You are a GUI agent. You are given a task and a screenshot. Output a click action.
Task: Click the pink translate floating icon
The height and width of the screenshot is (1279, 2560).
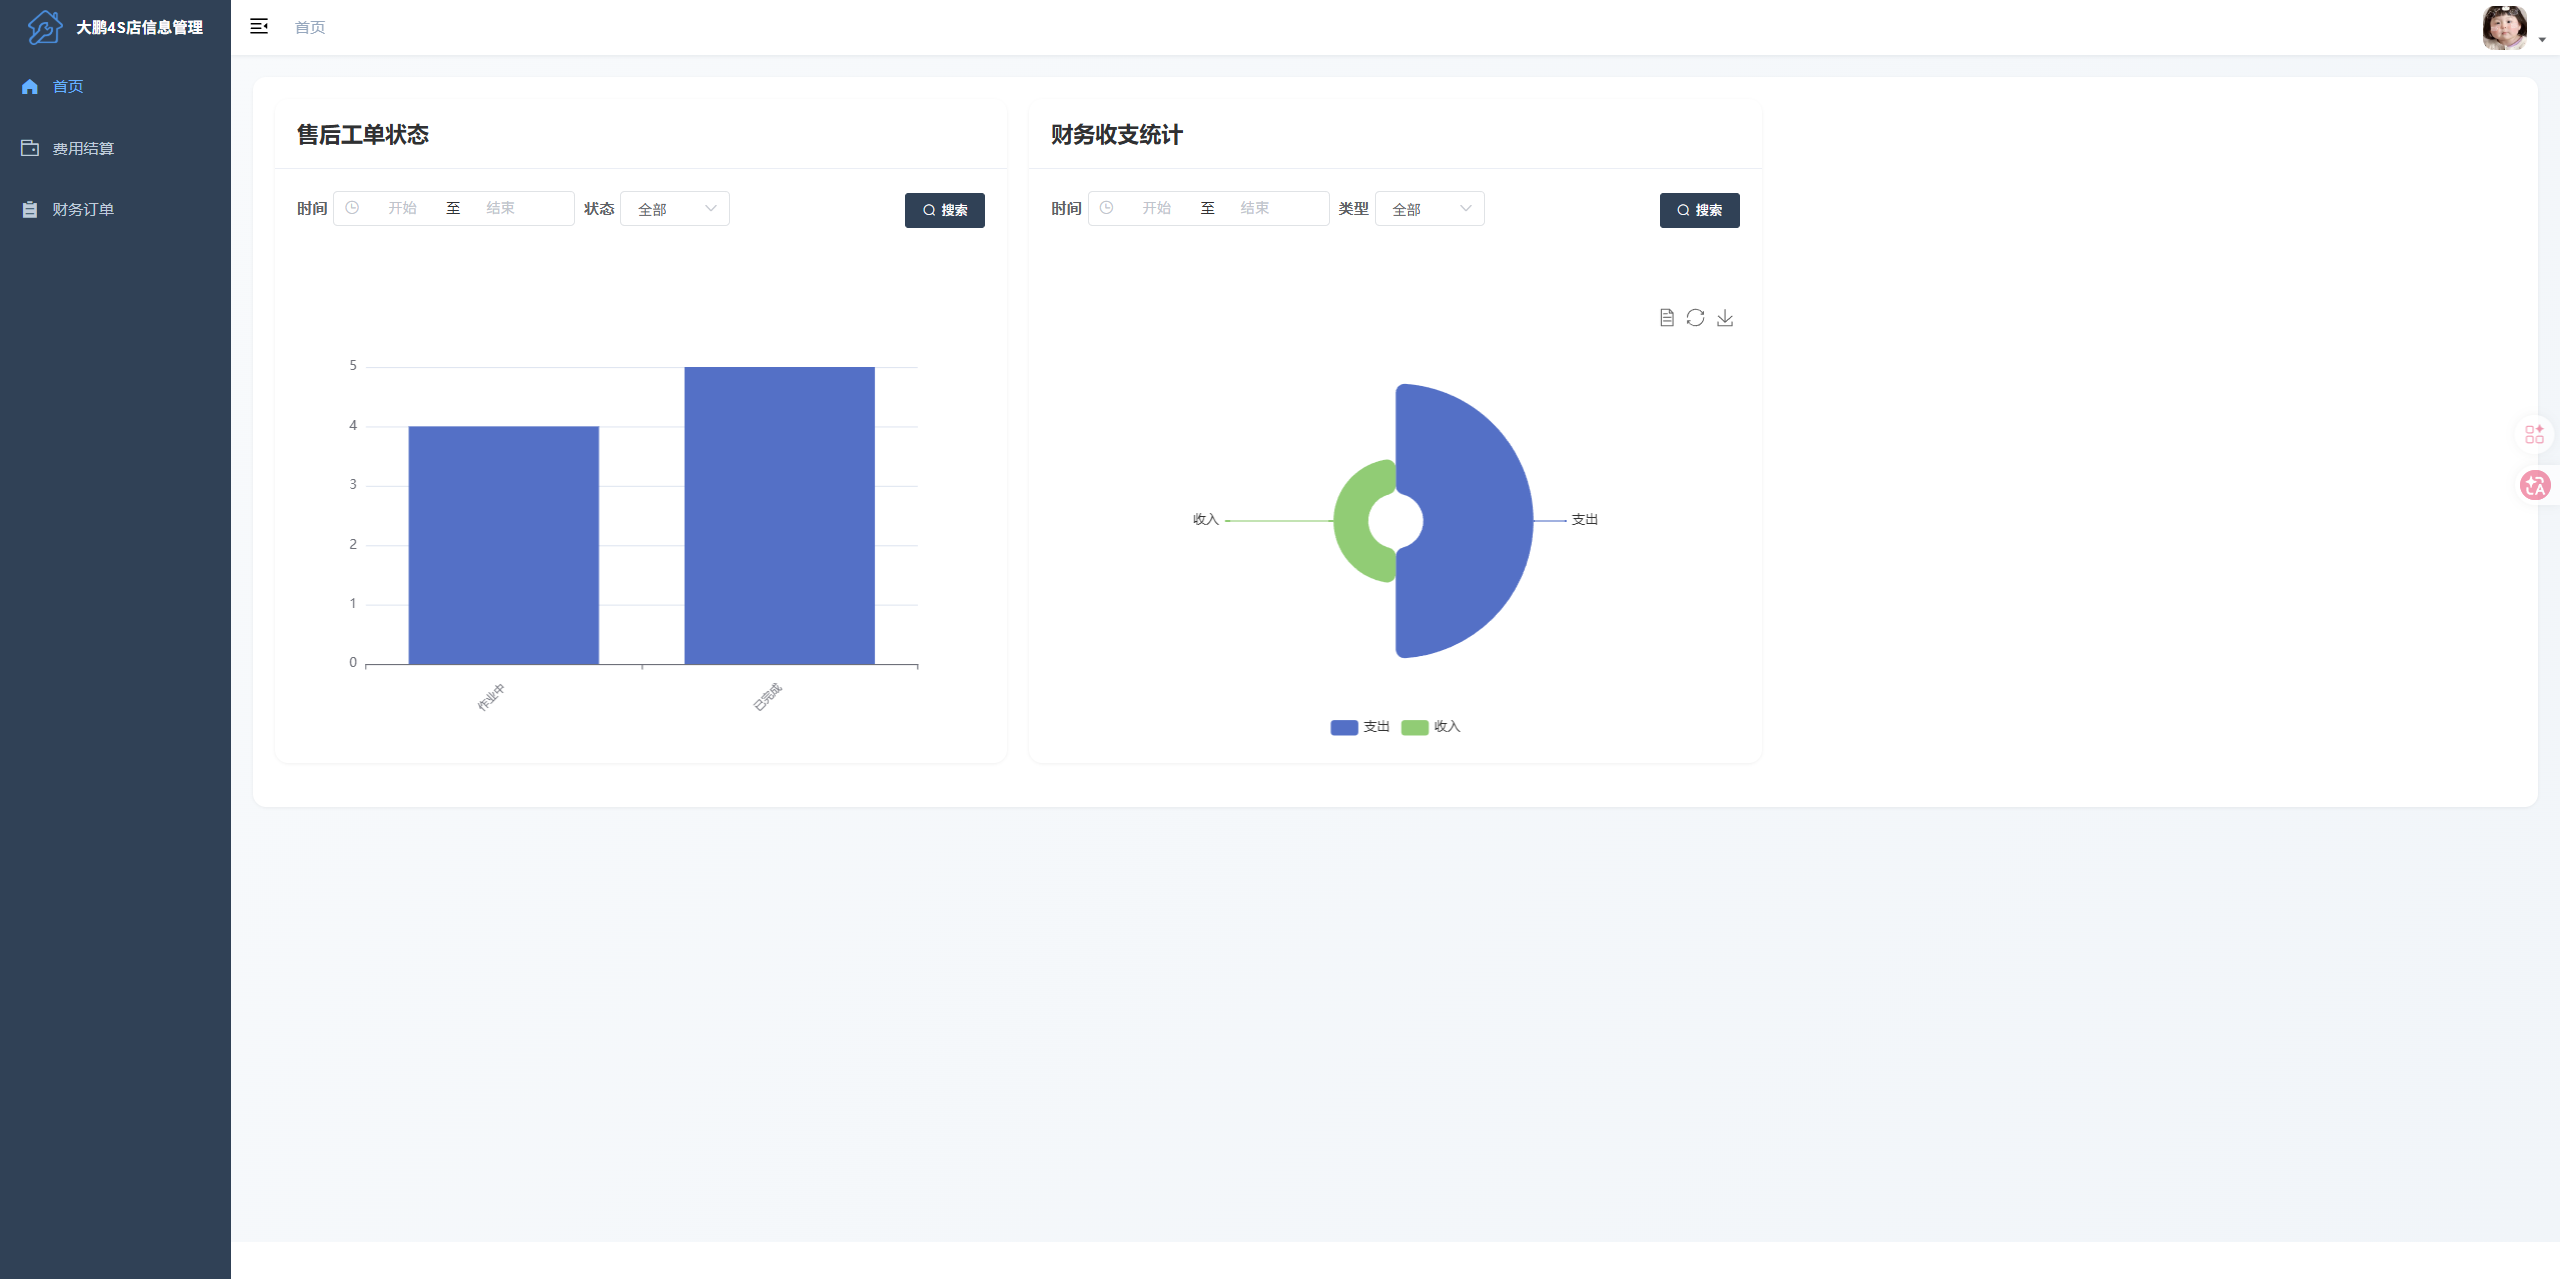point(2534,486)
